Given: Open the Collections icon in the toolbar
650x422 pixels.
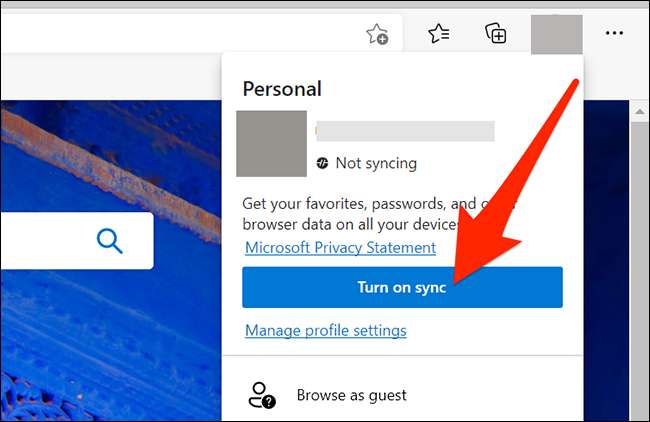Looking at the screenshot, I should (496, 34).
